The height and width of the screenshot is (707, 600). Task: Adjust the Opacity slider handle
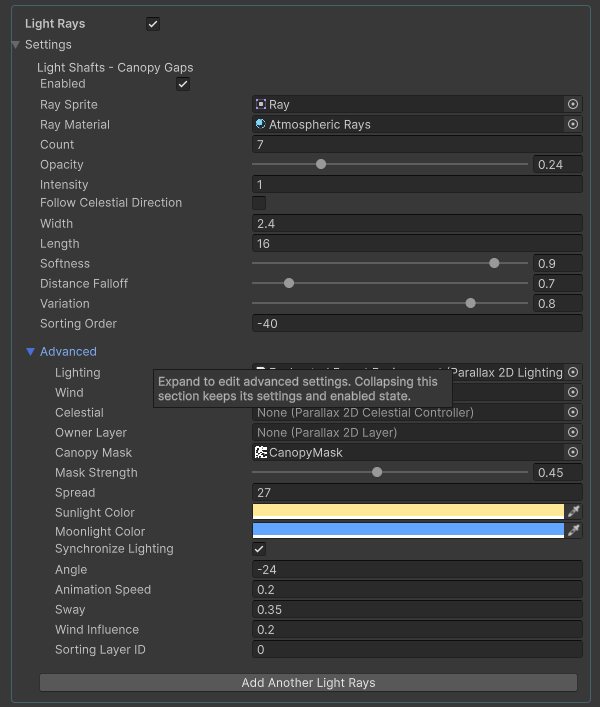(321, 164)
